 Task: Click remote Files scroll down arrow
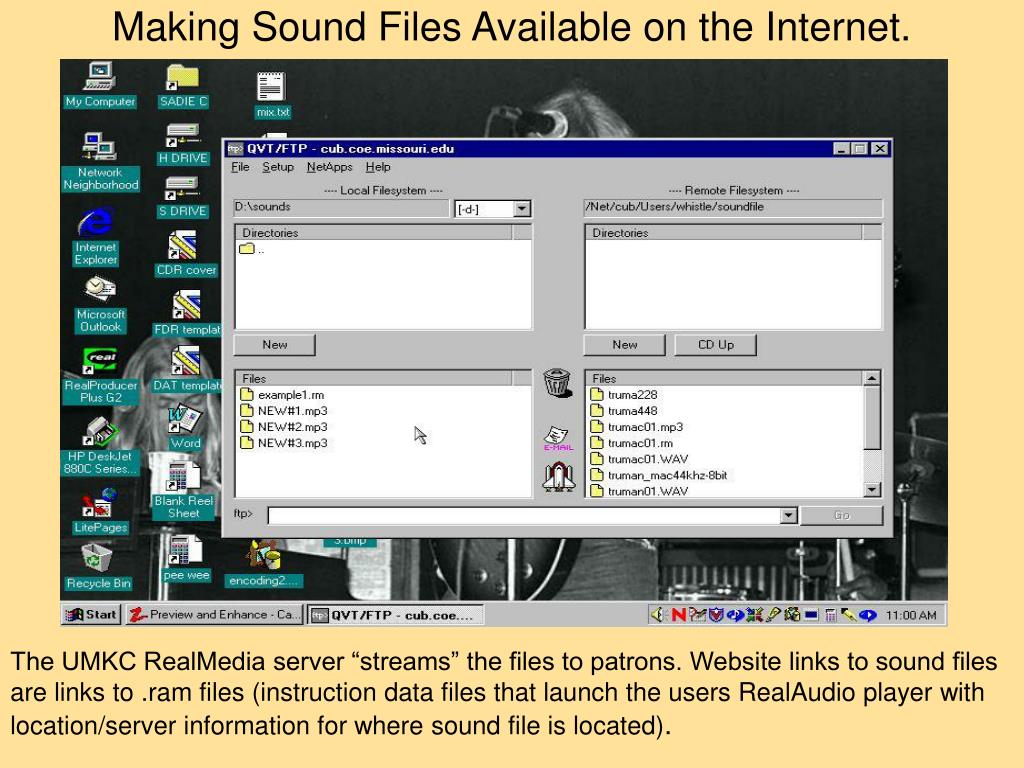[871, 489]
